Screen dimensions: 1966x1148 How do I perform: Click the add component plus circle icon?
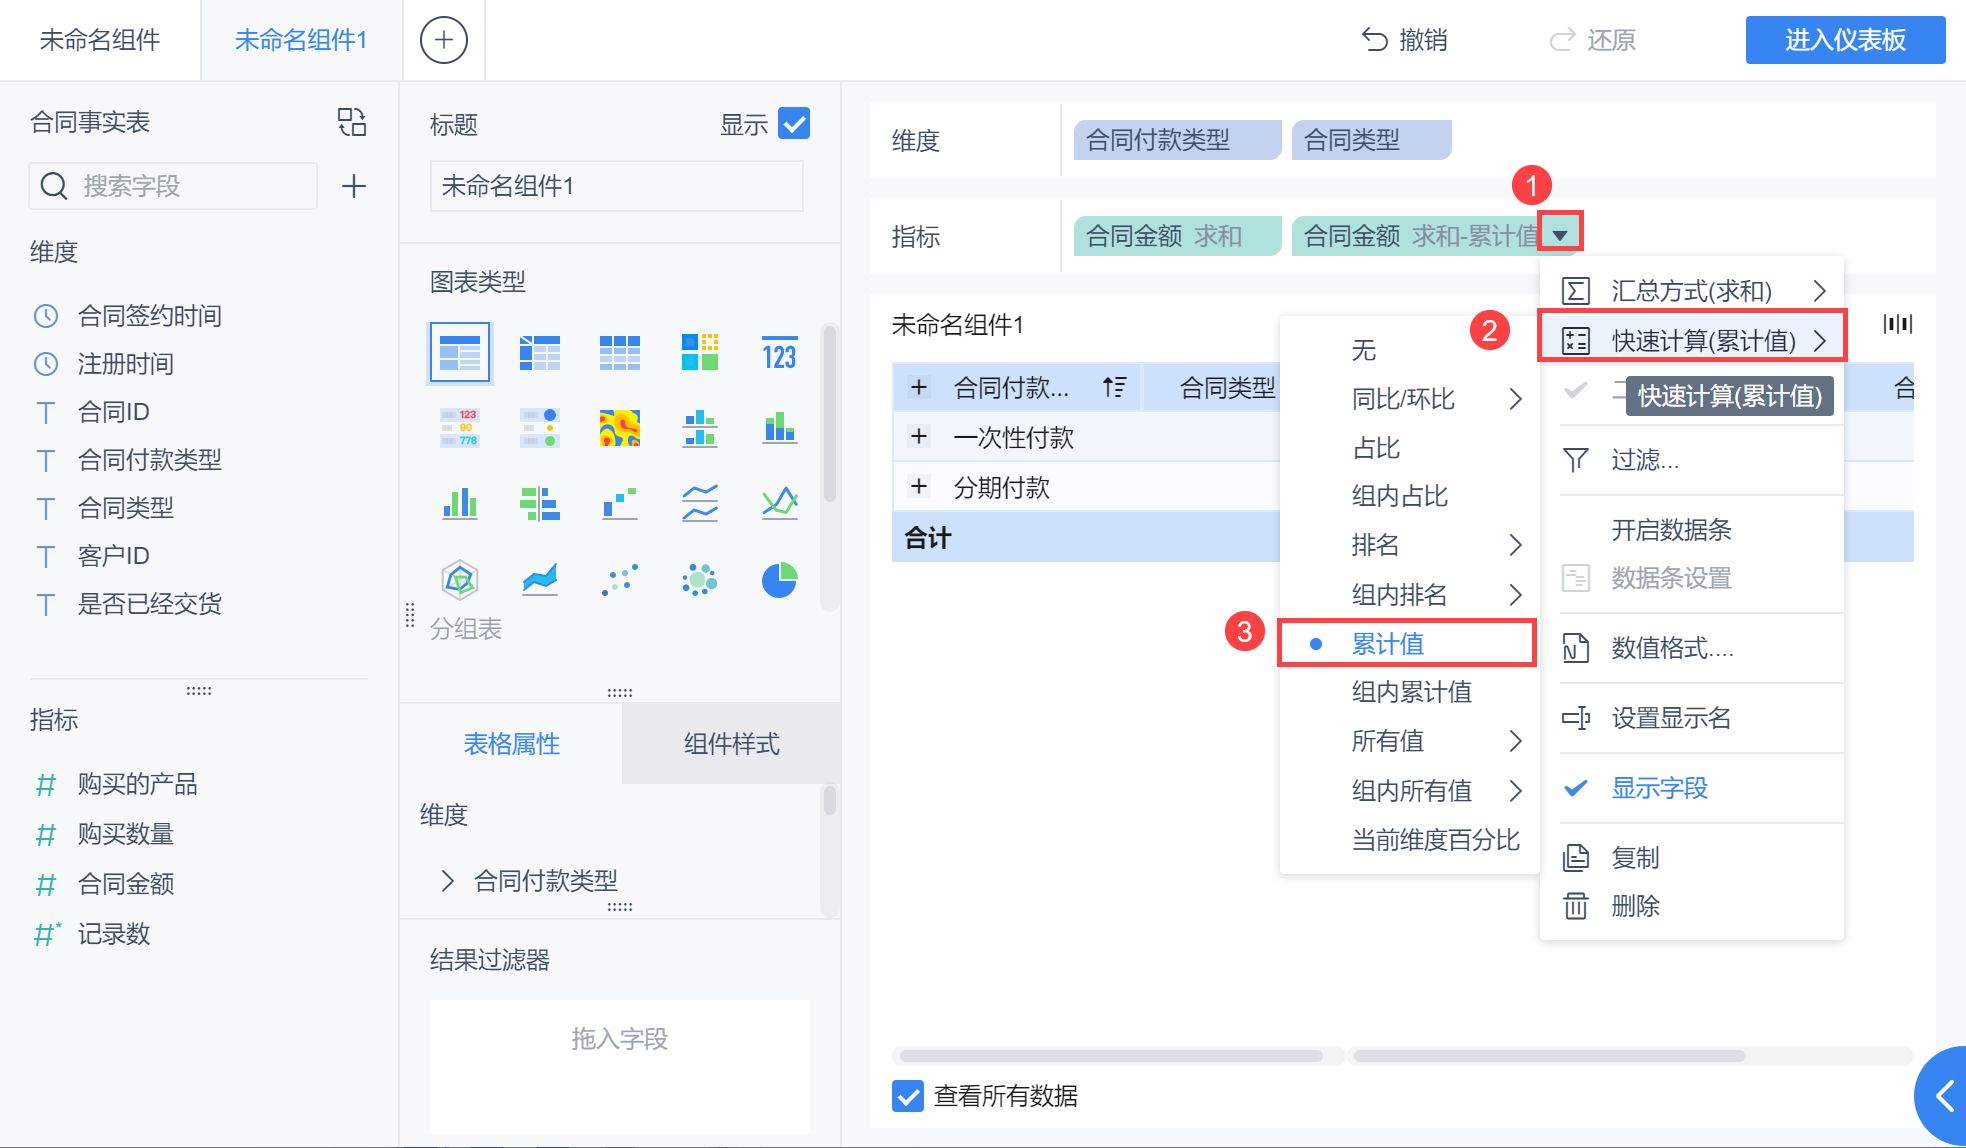click(443, 40)
